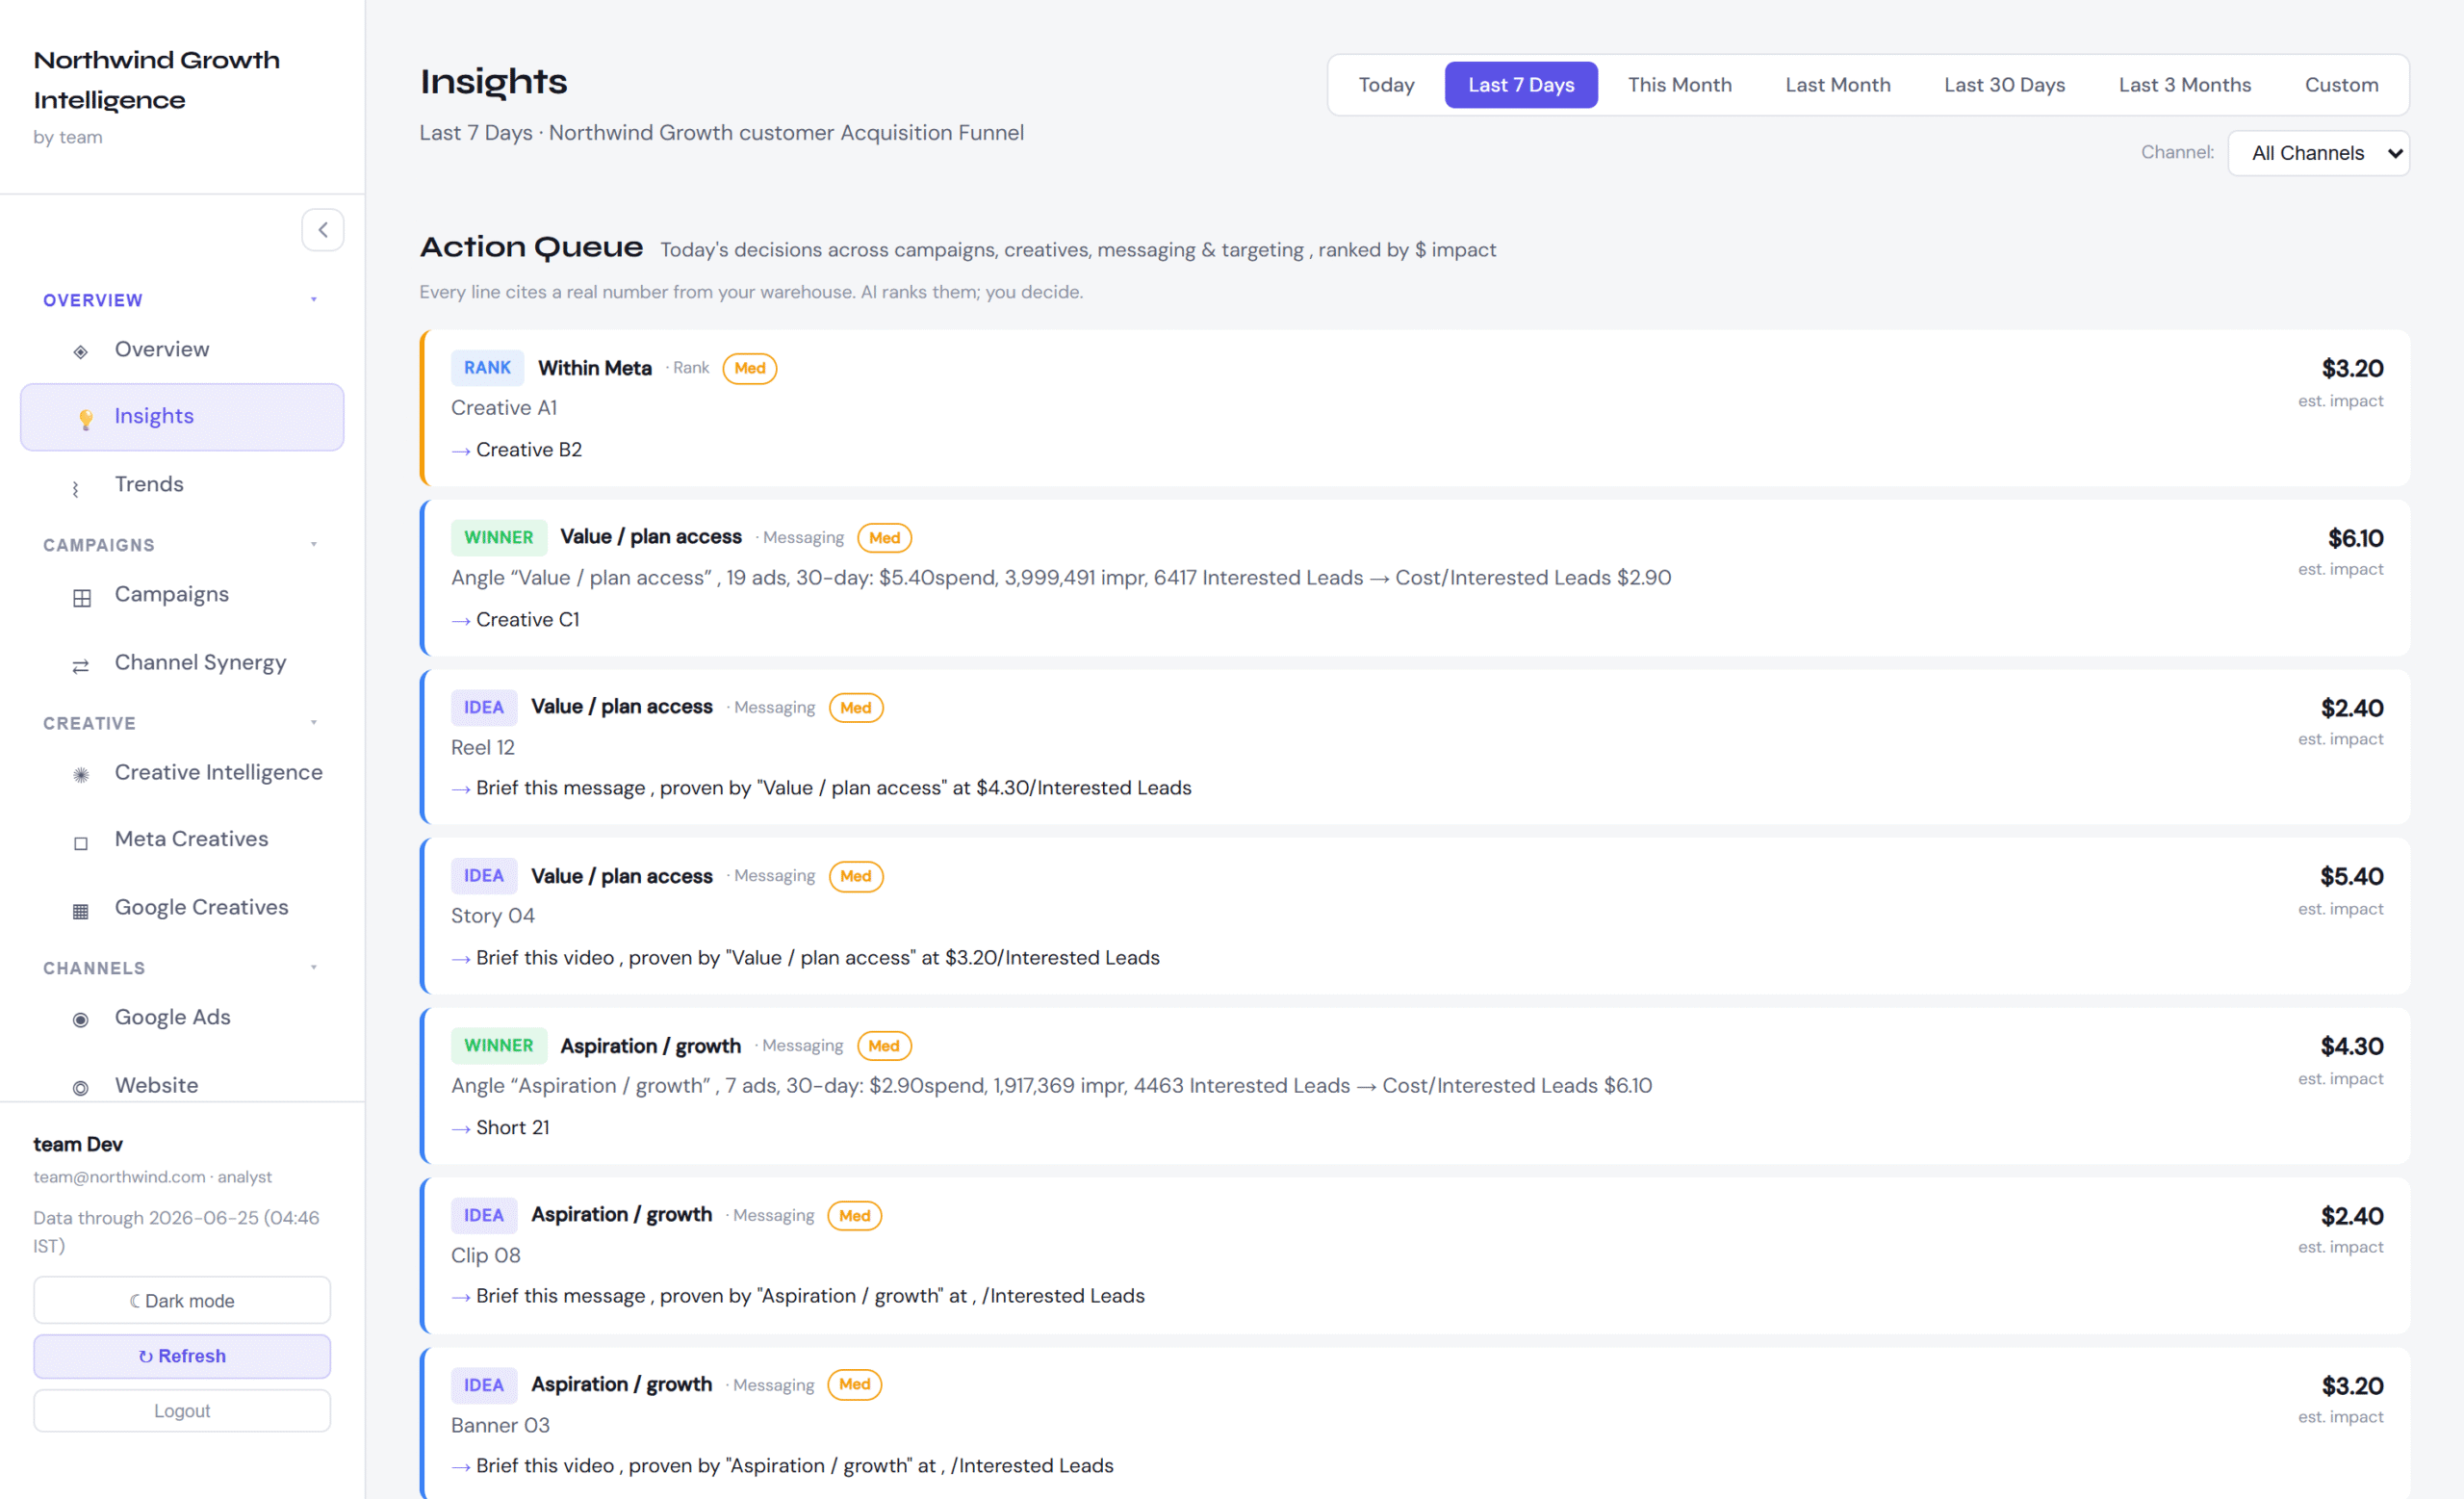Viewport: 2464px width, 1499px height.
Task: Choose the Last 3 Months range
Action: [2184, 85]
